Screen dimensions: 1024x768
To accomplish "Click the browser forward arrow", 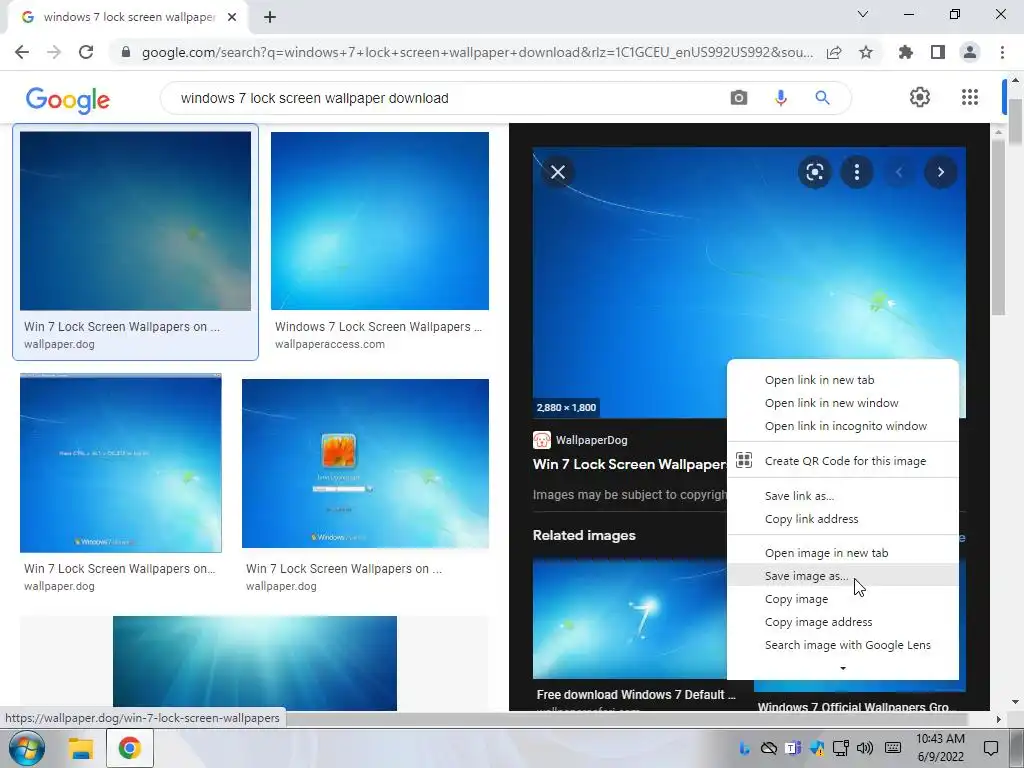I will click(x=54, y=52).
